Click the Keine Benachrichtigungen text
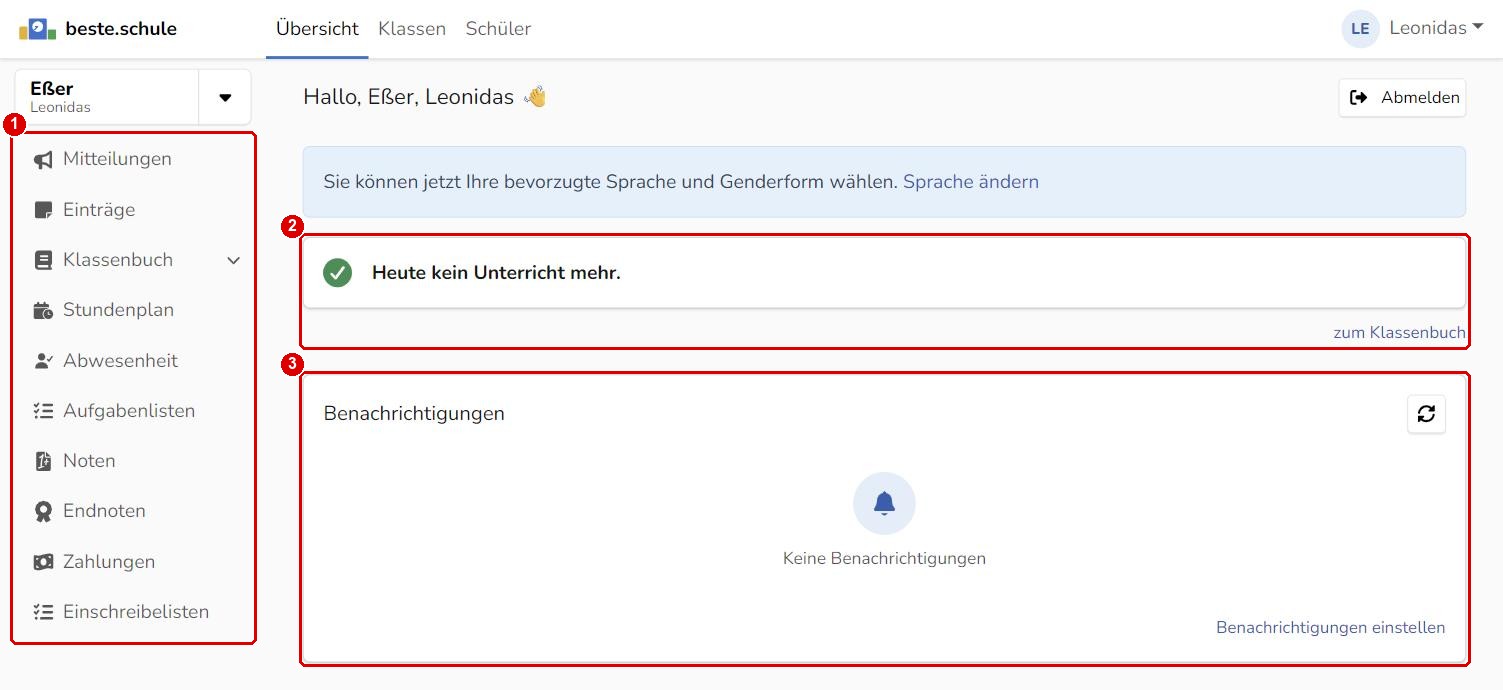The height and width of the screenshot is (690, 1503). click(x=884, y=559)
